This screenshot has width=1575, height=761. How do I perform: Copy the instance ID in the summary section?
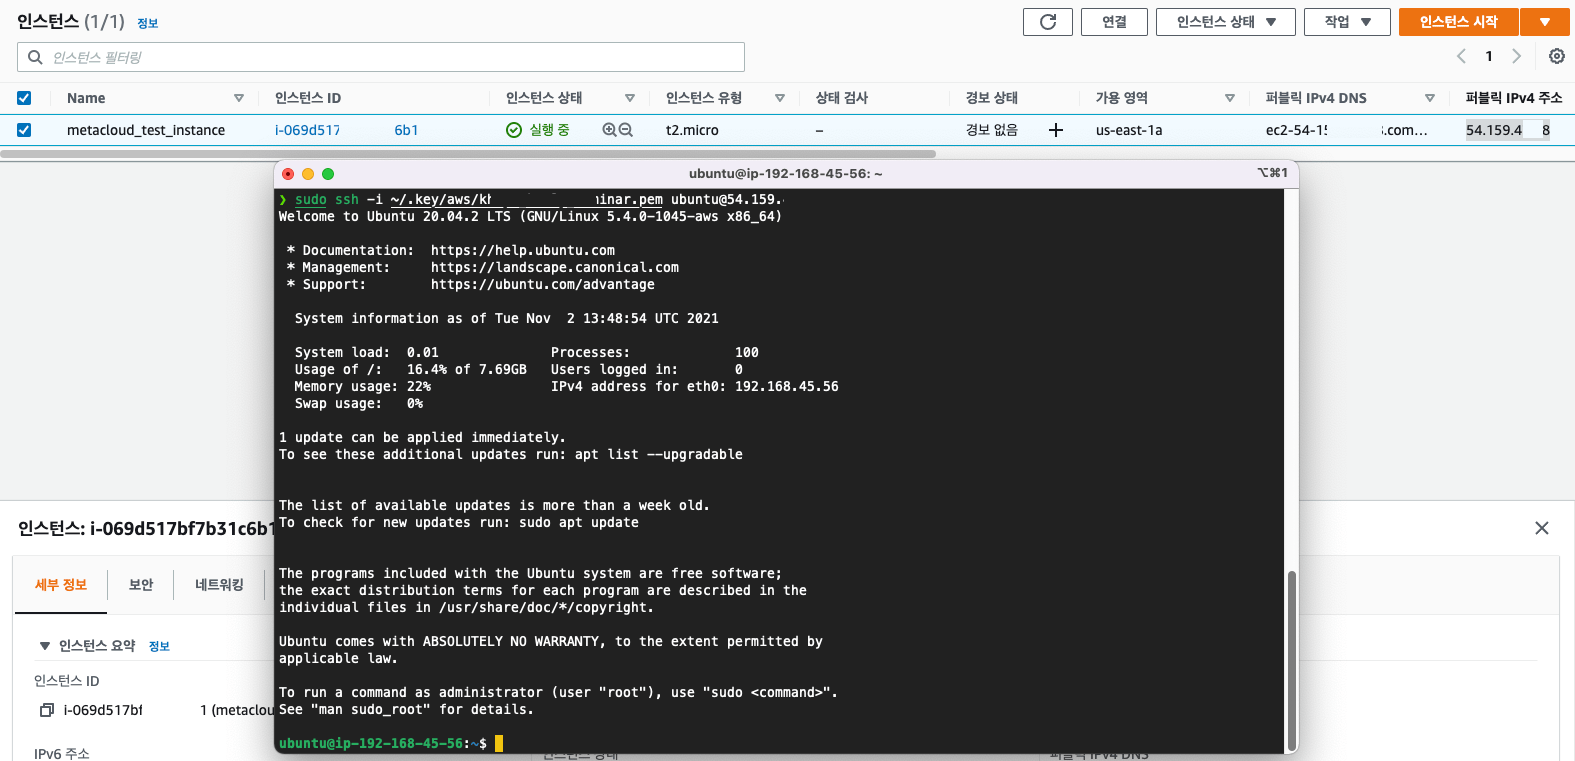46,710
